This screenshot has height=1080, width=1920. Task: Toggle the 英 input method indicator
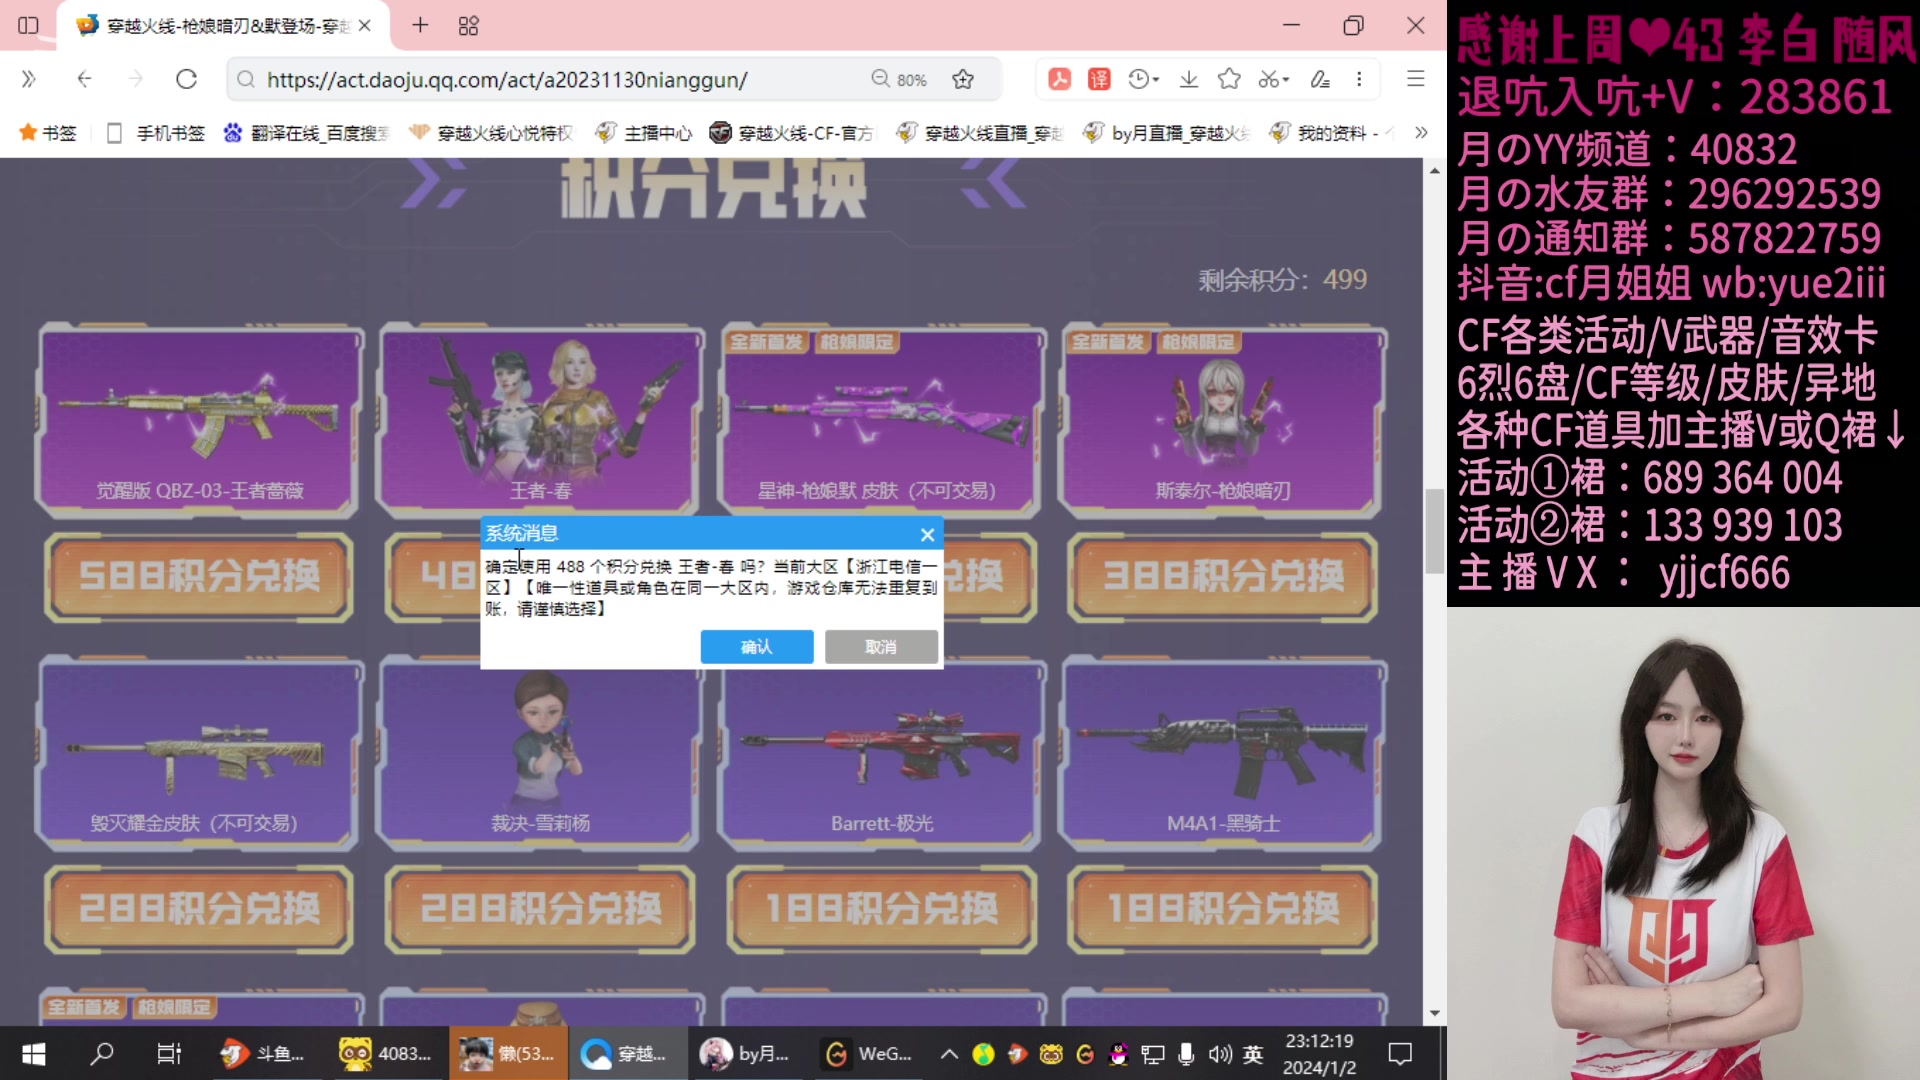(1253, 1054)
